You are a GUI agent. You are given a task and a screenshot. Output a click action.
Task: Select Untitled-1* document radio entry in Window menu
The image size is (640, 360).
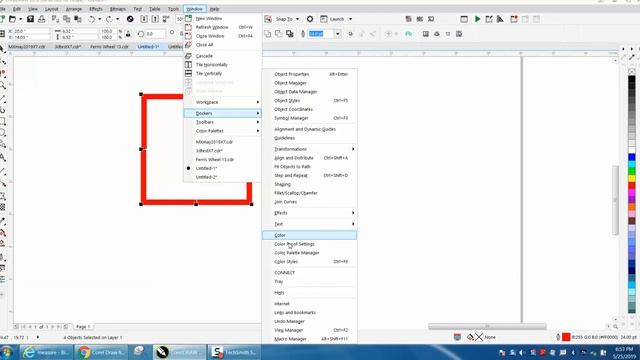click(x=206, y=168)
